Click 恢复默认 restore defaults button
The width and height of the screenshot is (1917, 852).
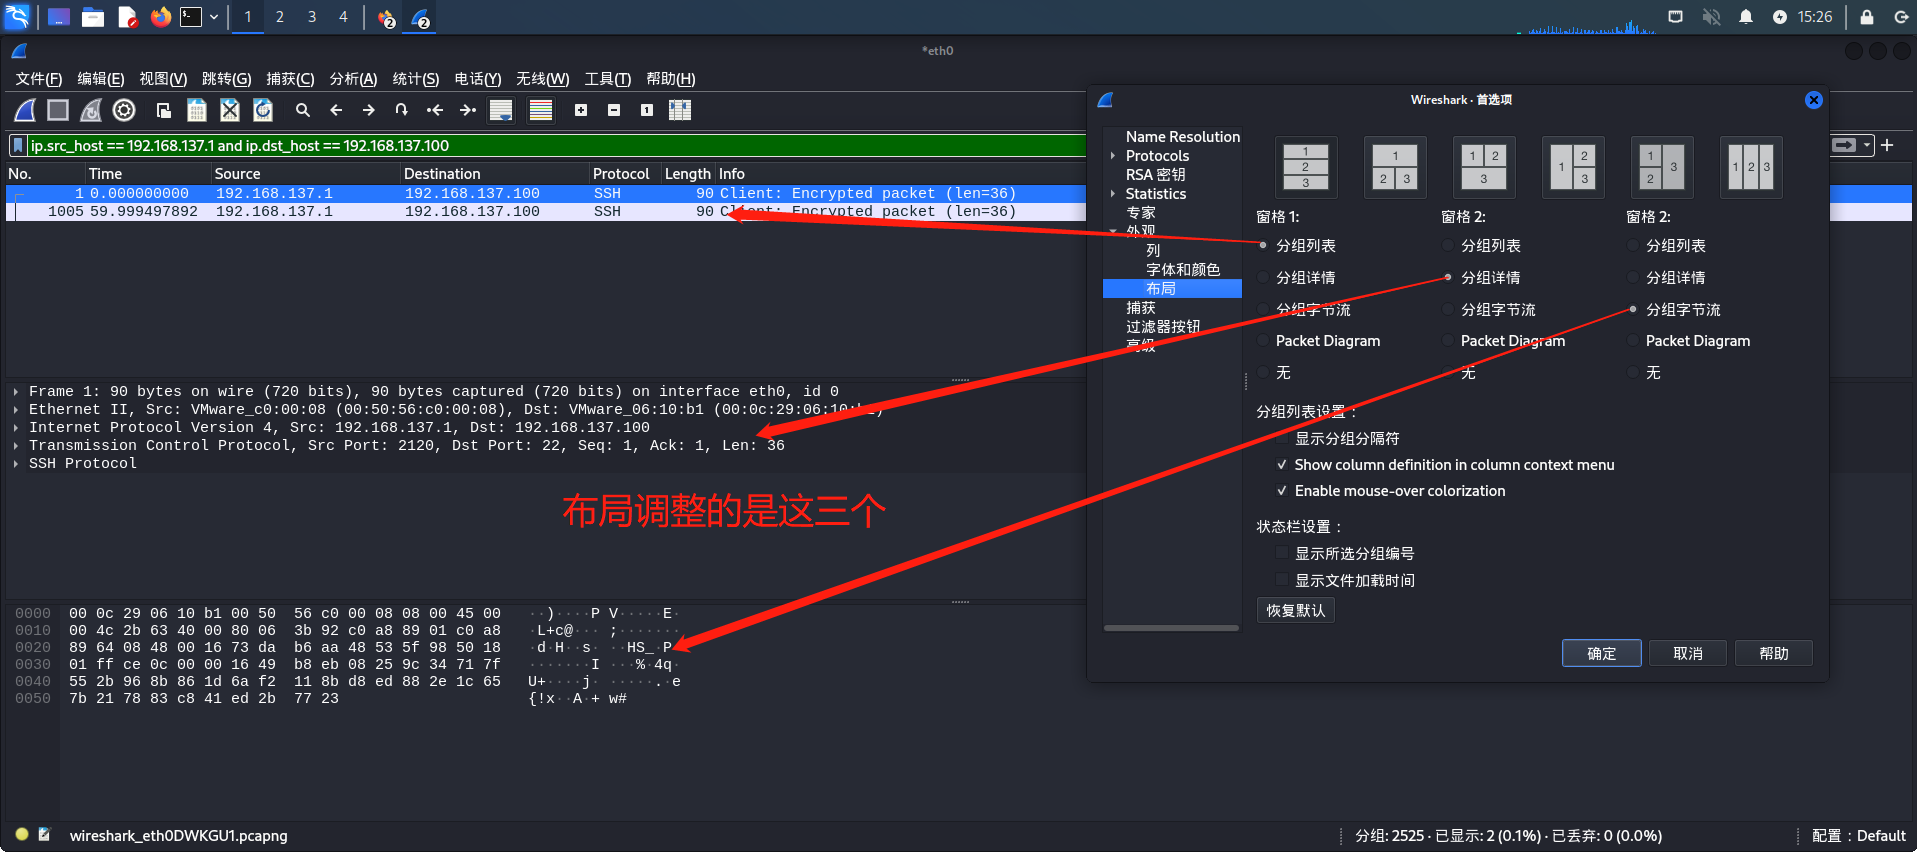click(x=1295, y=610)
